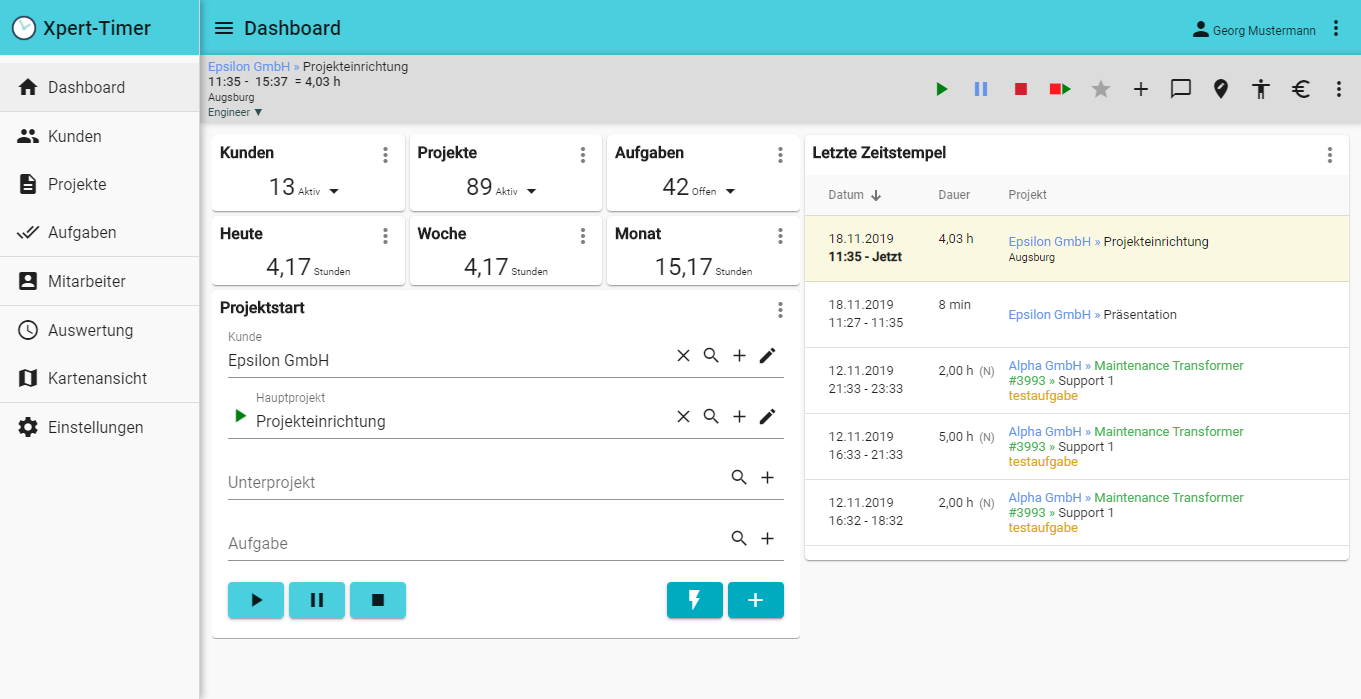Viewport: 1361px width, 699px height.
Task: Click the gray star favorite icon
Action: point(1101,89)
